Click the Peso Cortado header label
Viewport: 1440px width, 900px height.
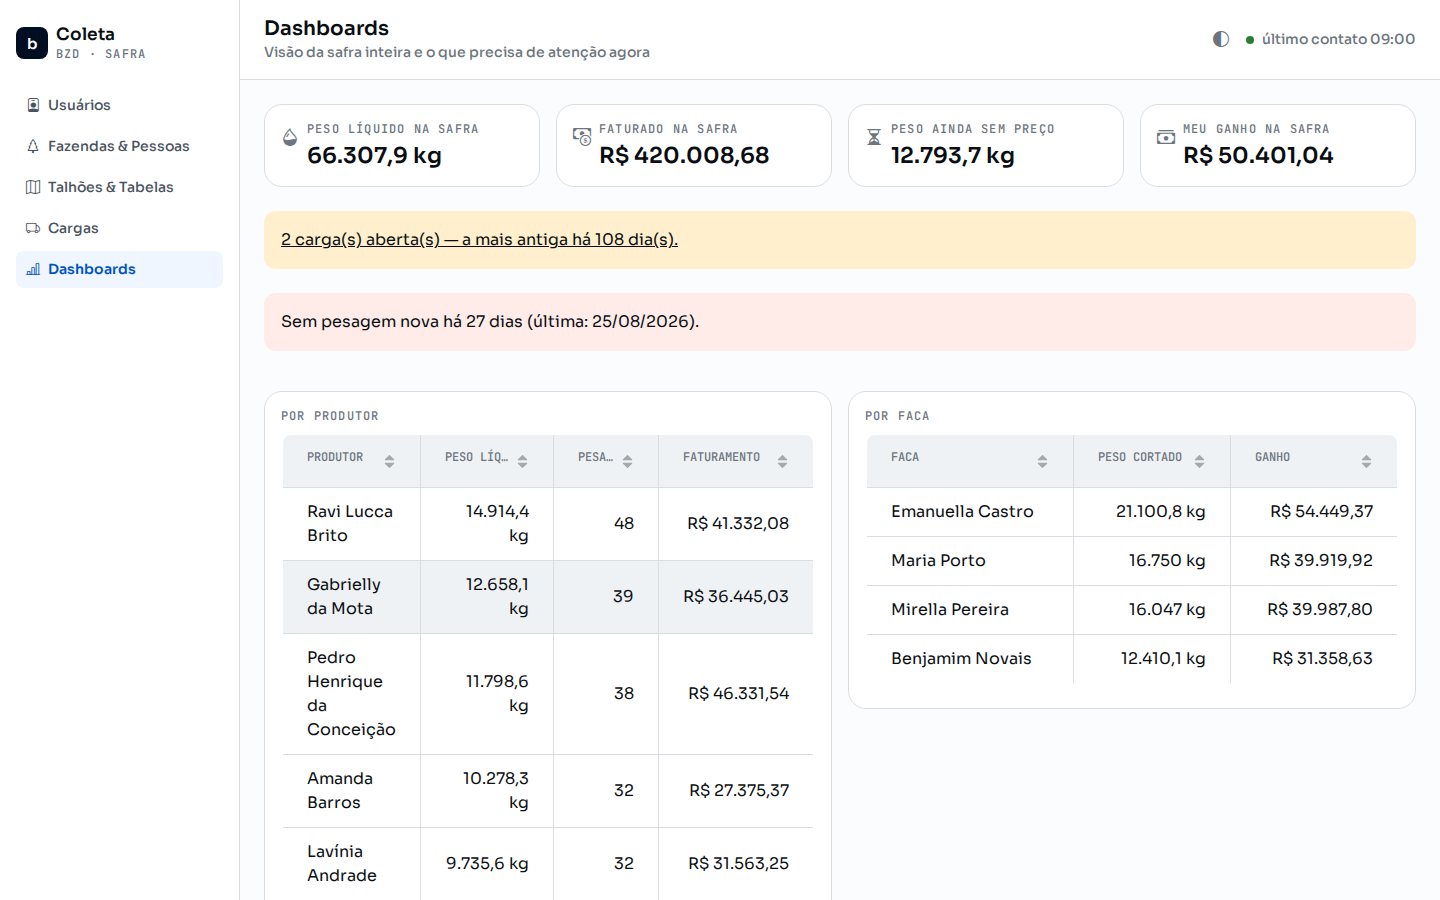pyautogui.click(x=1140, y=457)
